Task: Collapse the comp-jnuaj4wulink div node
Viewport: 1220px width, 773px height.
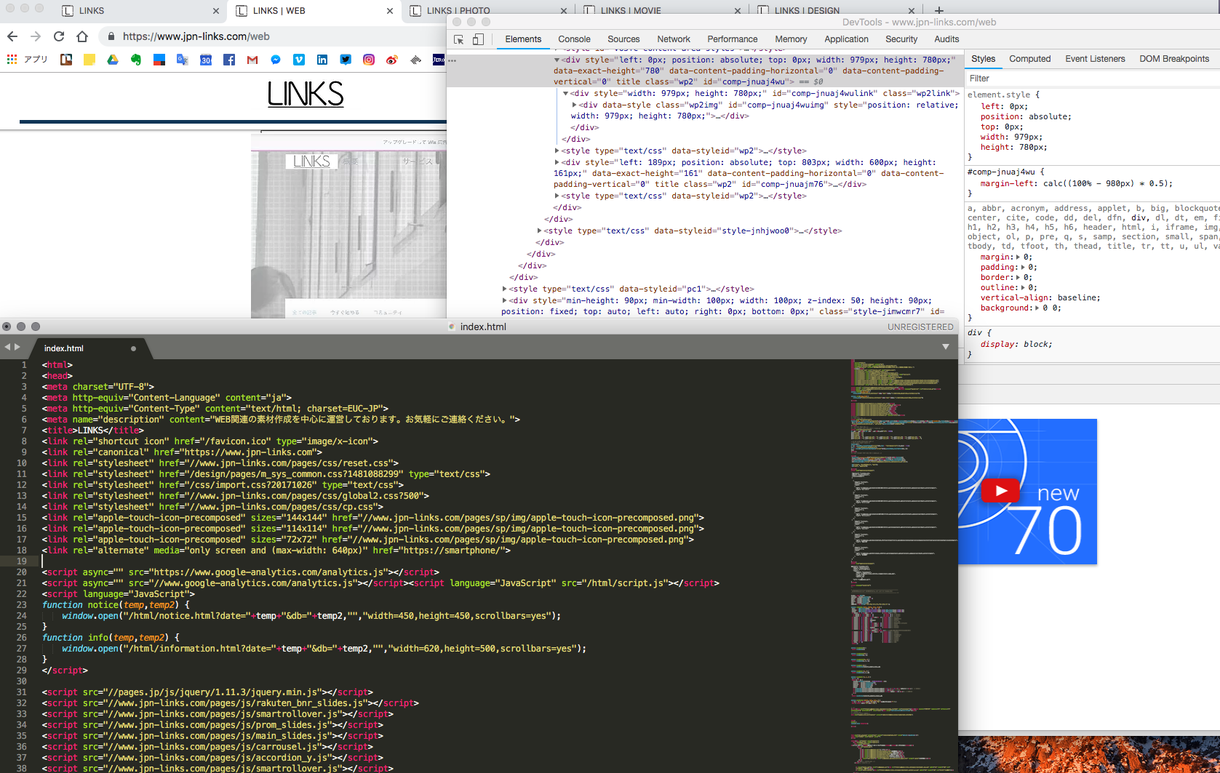Action: 566,94
